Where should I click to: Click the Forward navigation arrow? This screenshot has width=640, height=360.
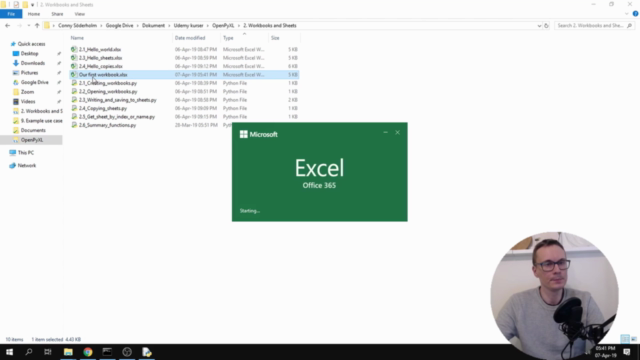19,25
